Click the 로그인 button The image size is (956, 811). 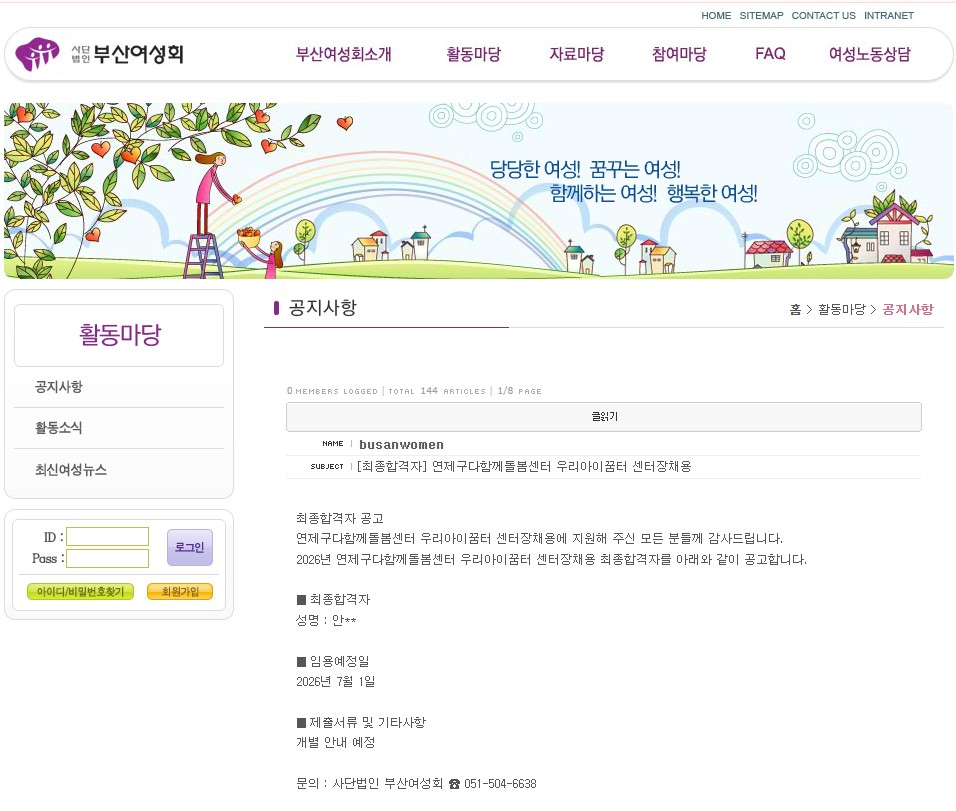pos(190,548)
